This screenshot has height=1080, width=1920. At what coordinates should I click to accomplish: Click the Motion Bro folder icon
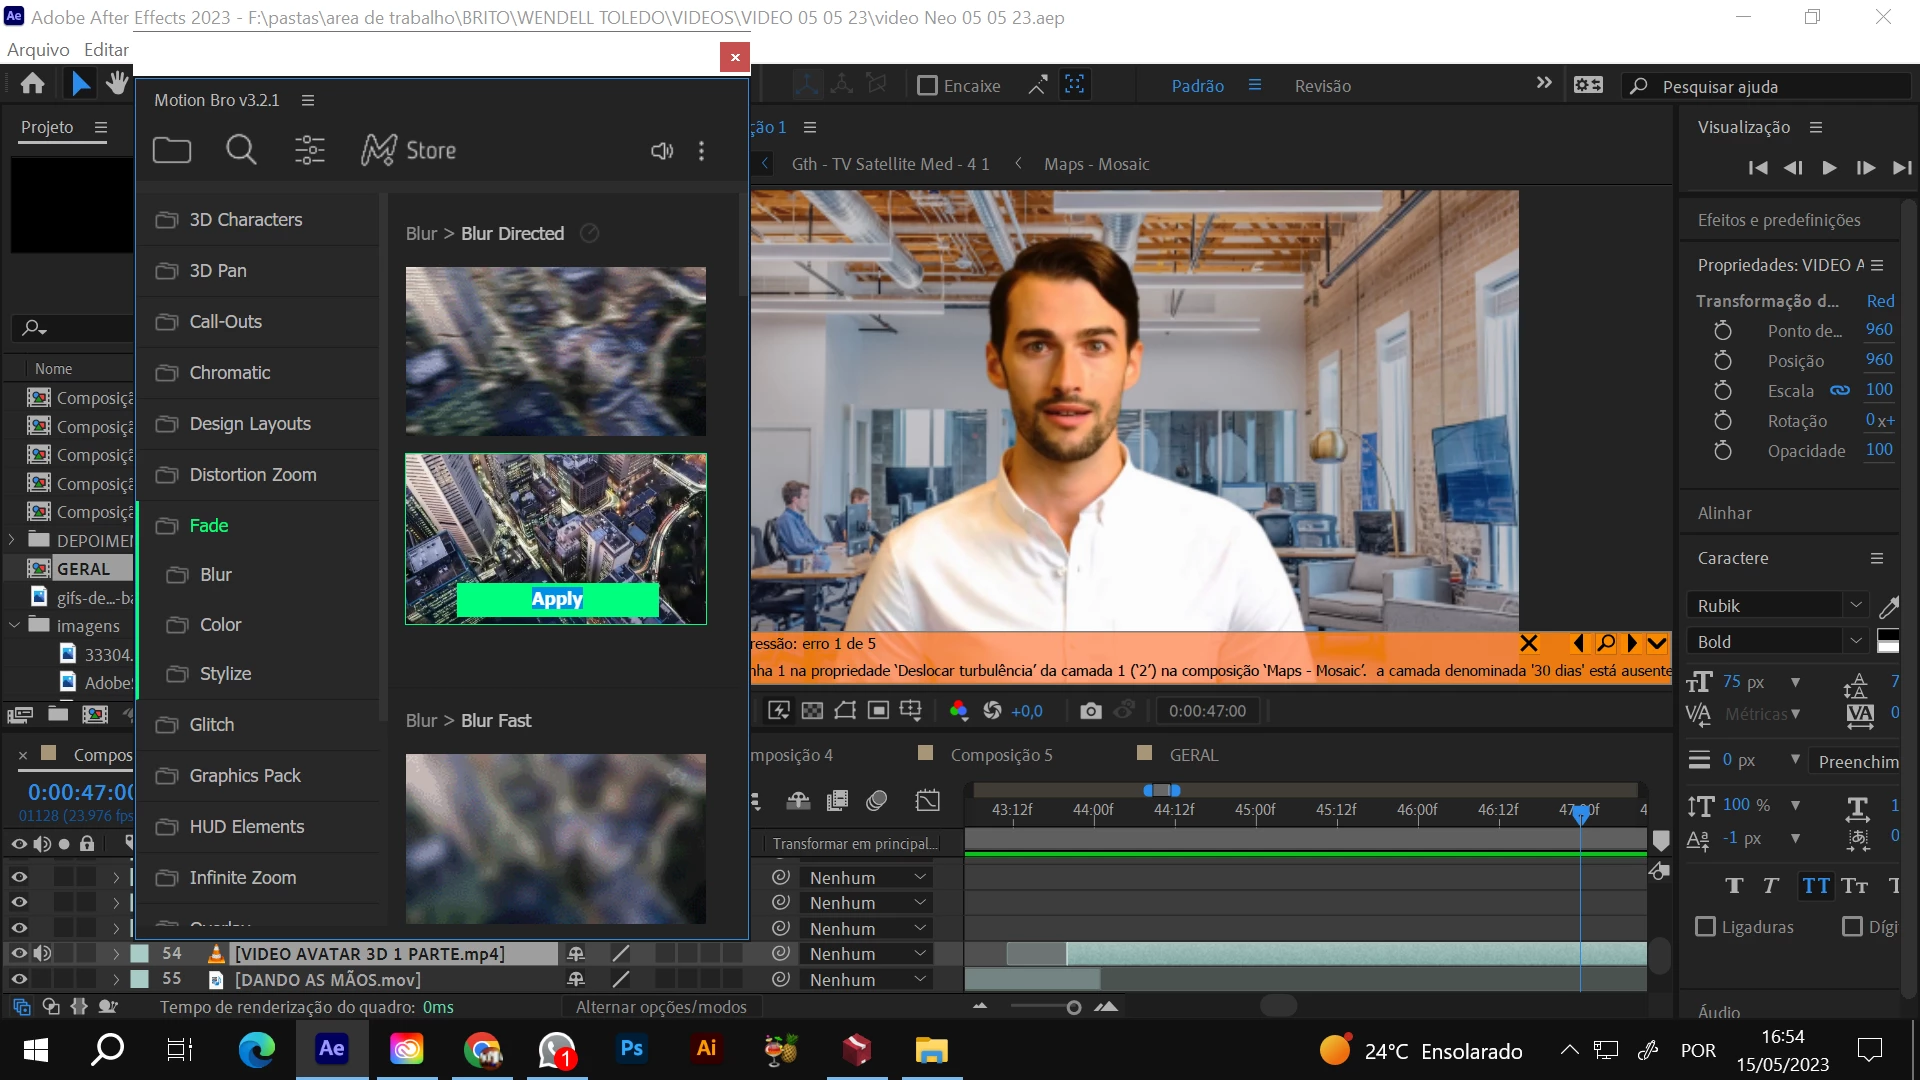[x=172, y=150]
